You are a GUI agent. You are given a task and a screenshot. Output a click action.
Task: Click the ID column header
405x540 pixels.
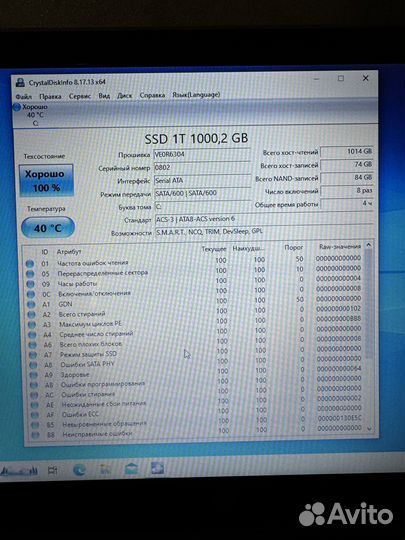[x=44, y=252]
